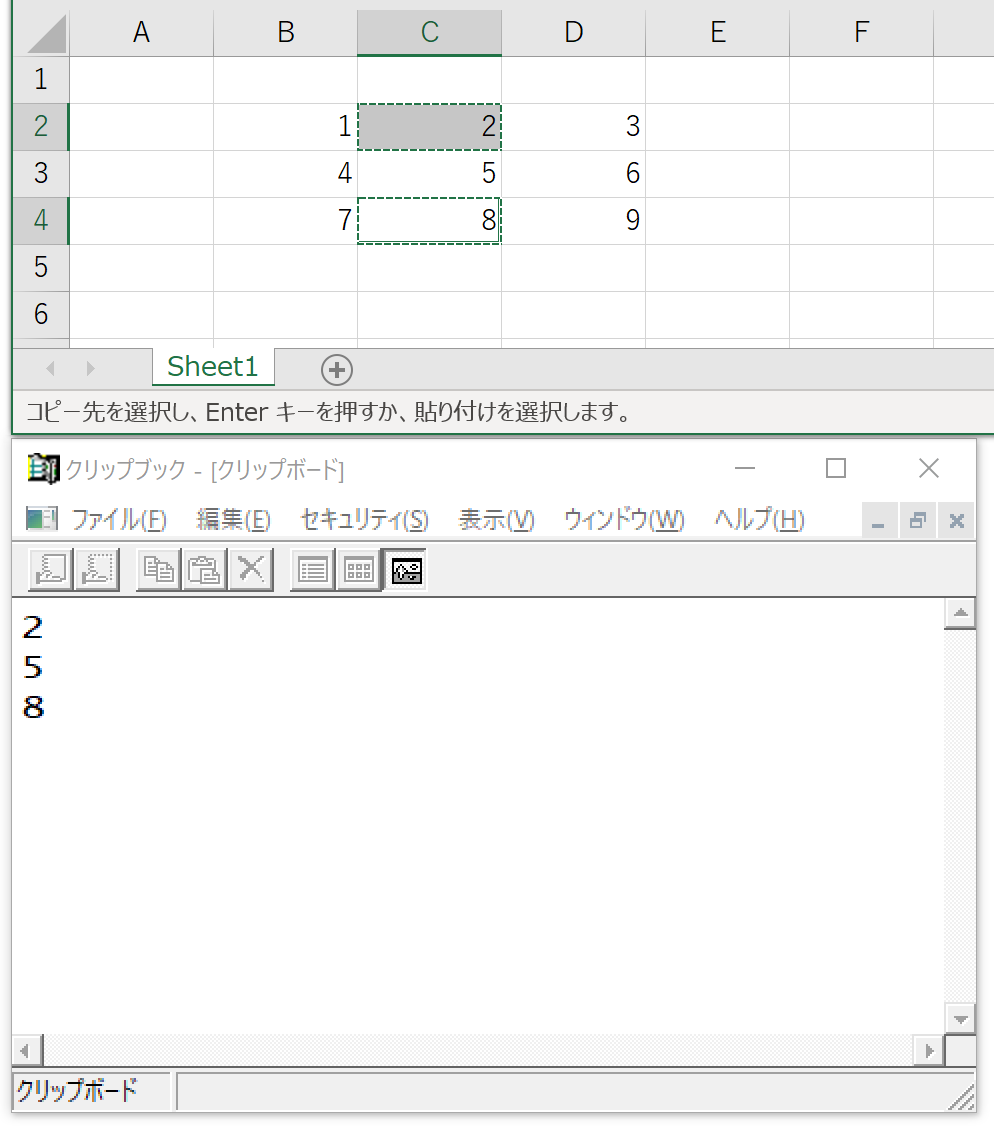
Task: Minimize the inner clipboard child window
Action: click(879, 521)
